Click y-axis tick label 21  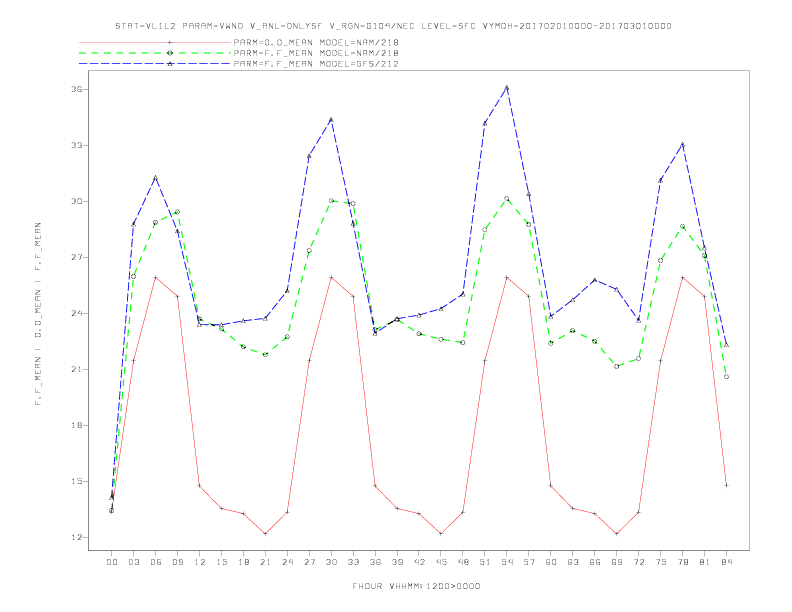tap(76, 370)
